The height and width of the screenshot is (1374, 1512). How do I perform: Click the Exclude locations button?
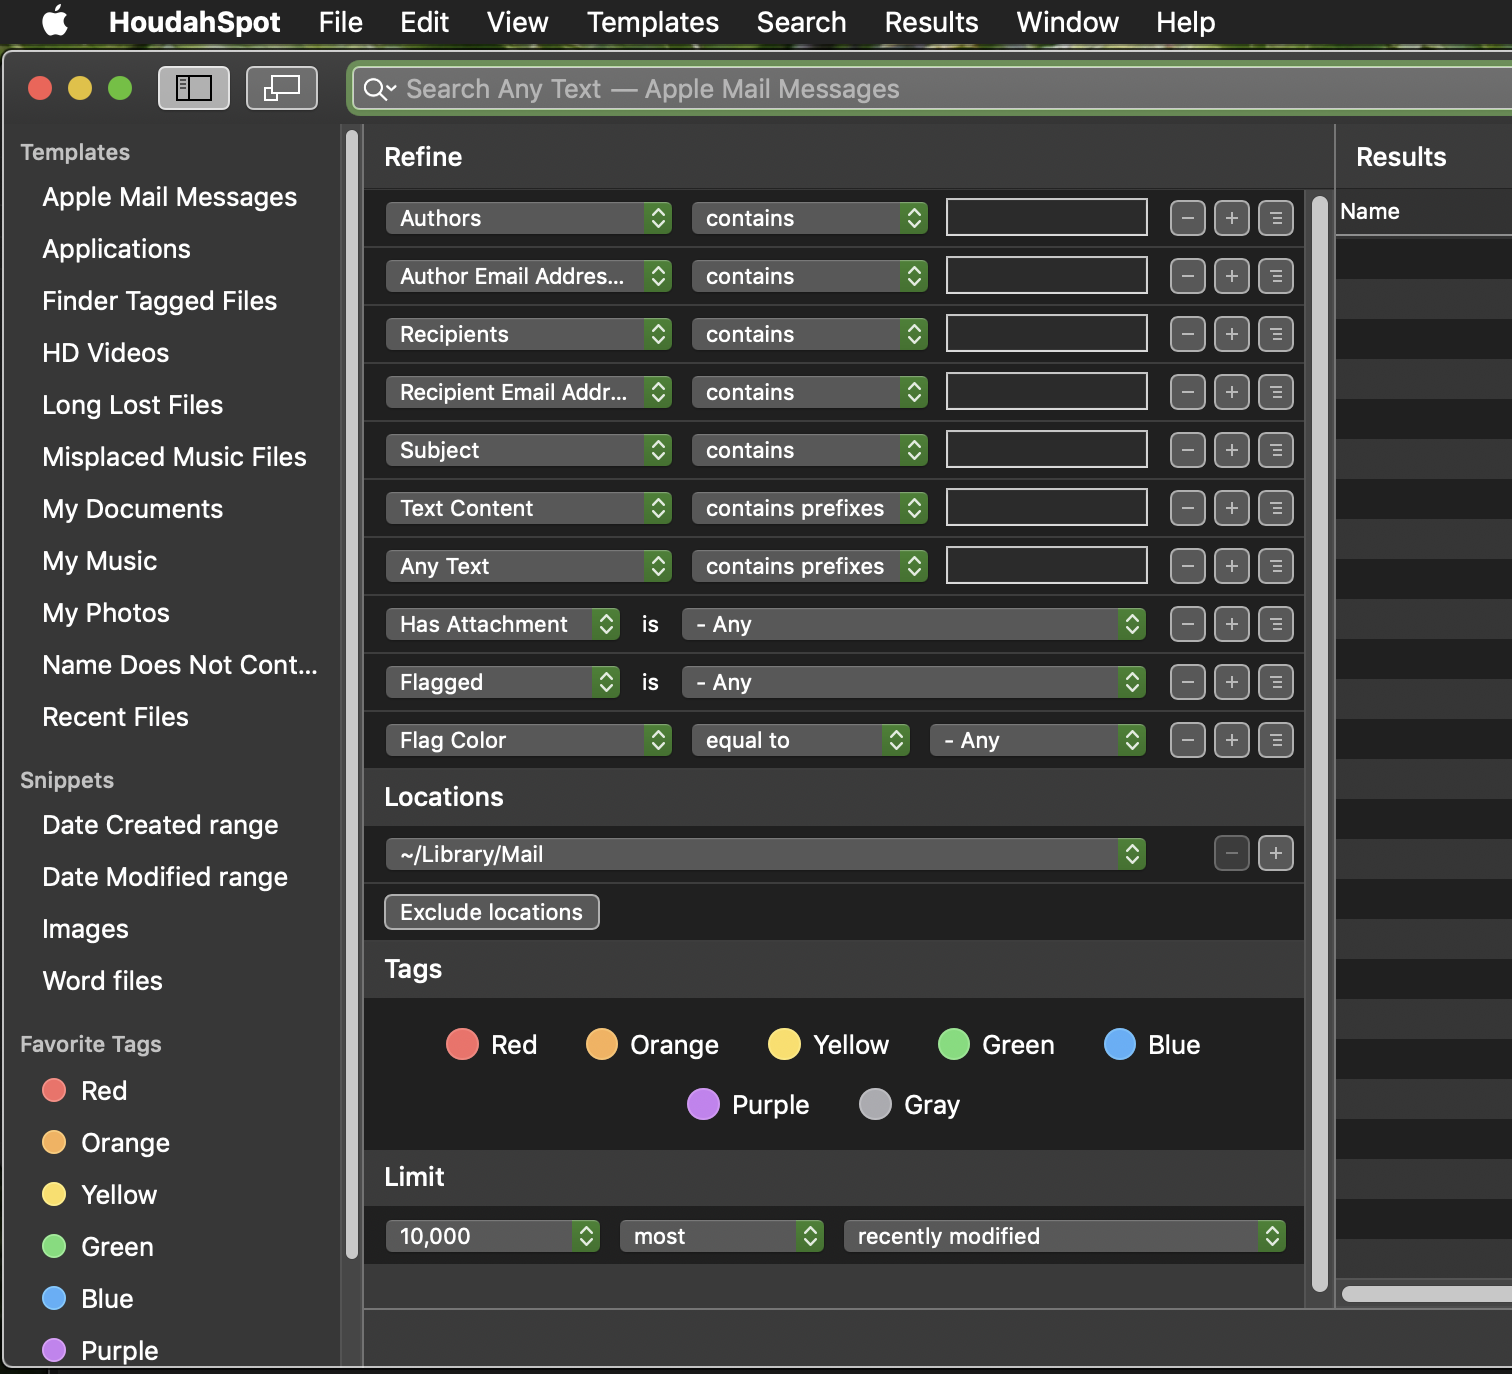pyautogui.click(x=492, y=912)
